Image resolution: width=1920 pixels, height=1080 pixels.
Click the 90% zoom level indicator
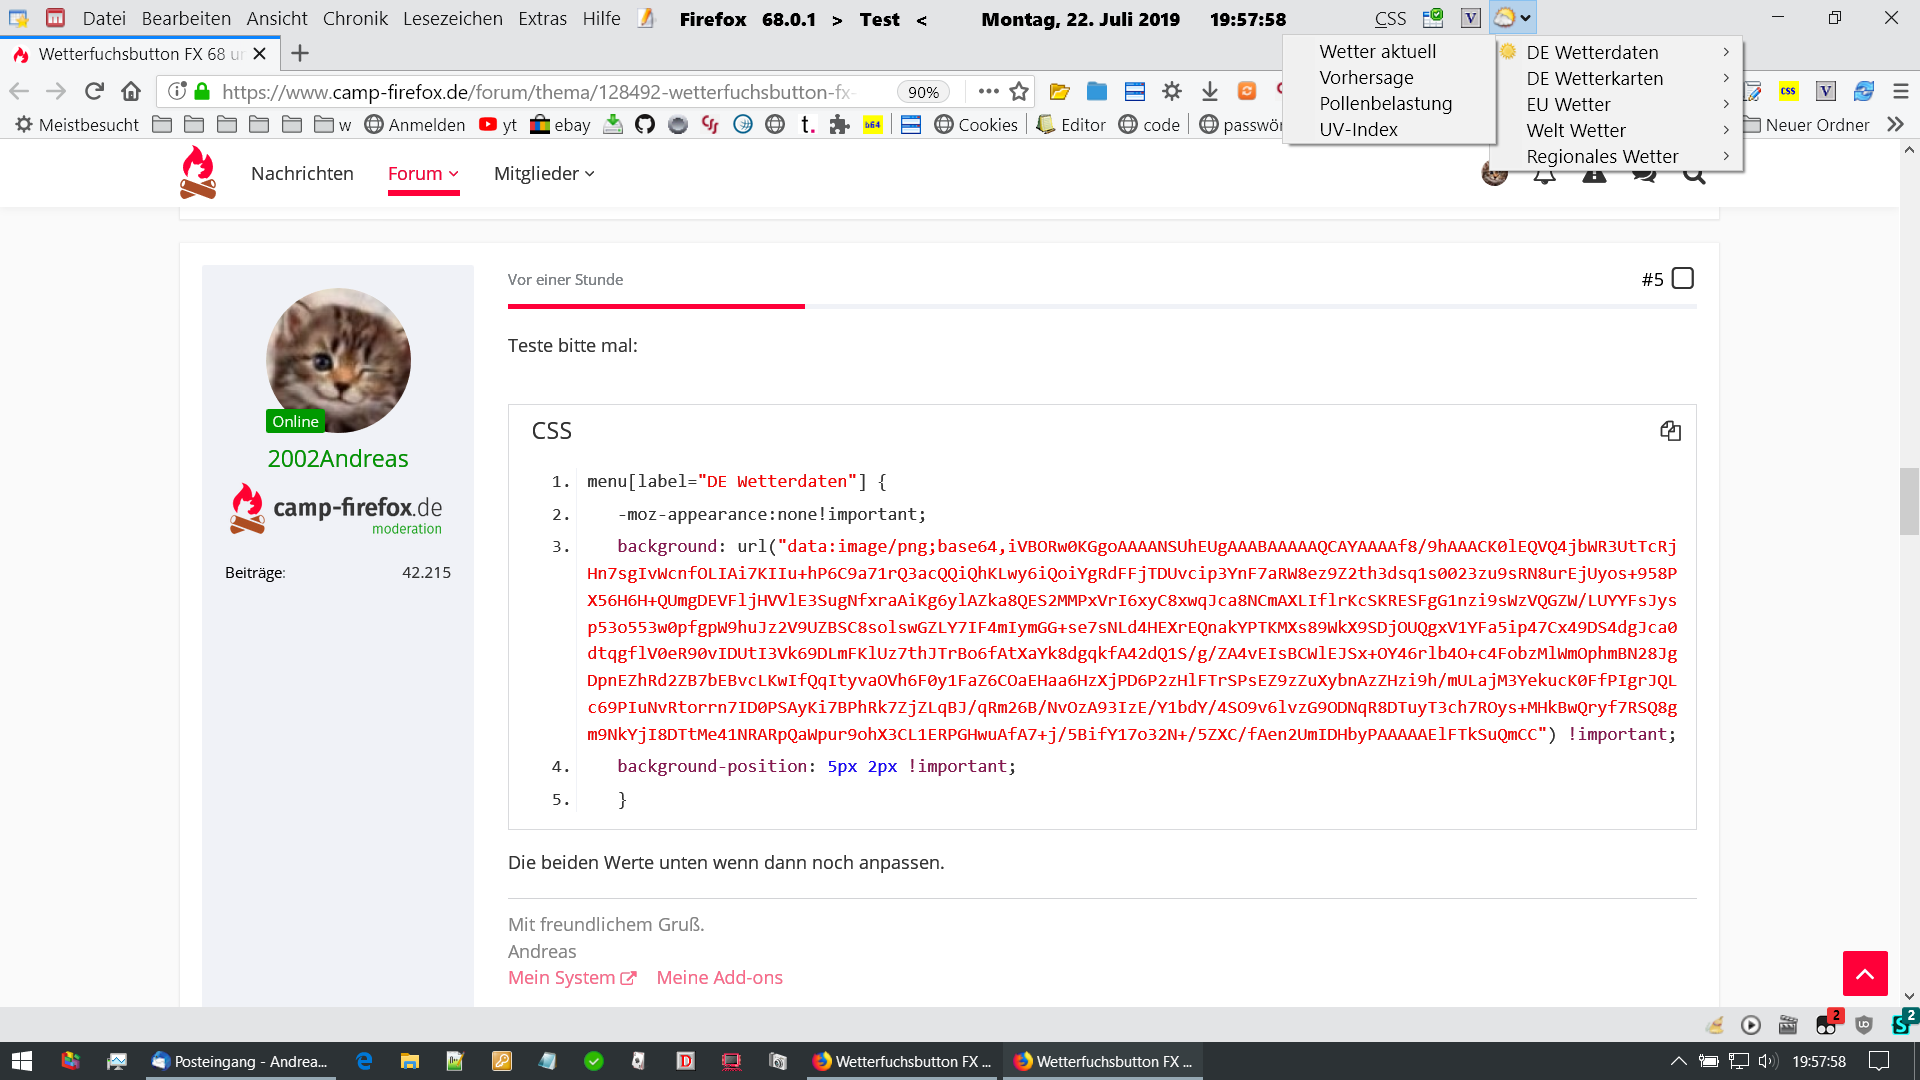point(922,92)
